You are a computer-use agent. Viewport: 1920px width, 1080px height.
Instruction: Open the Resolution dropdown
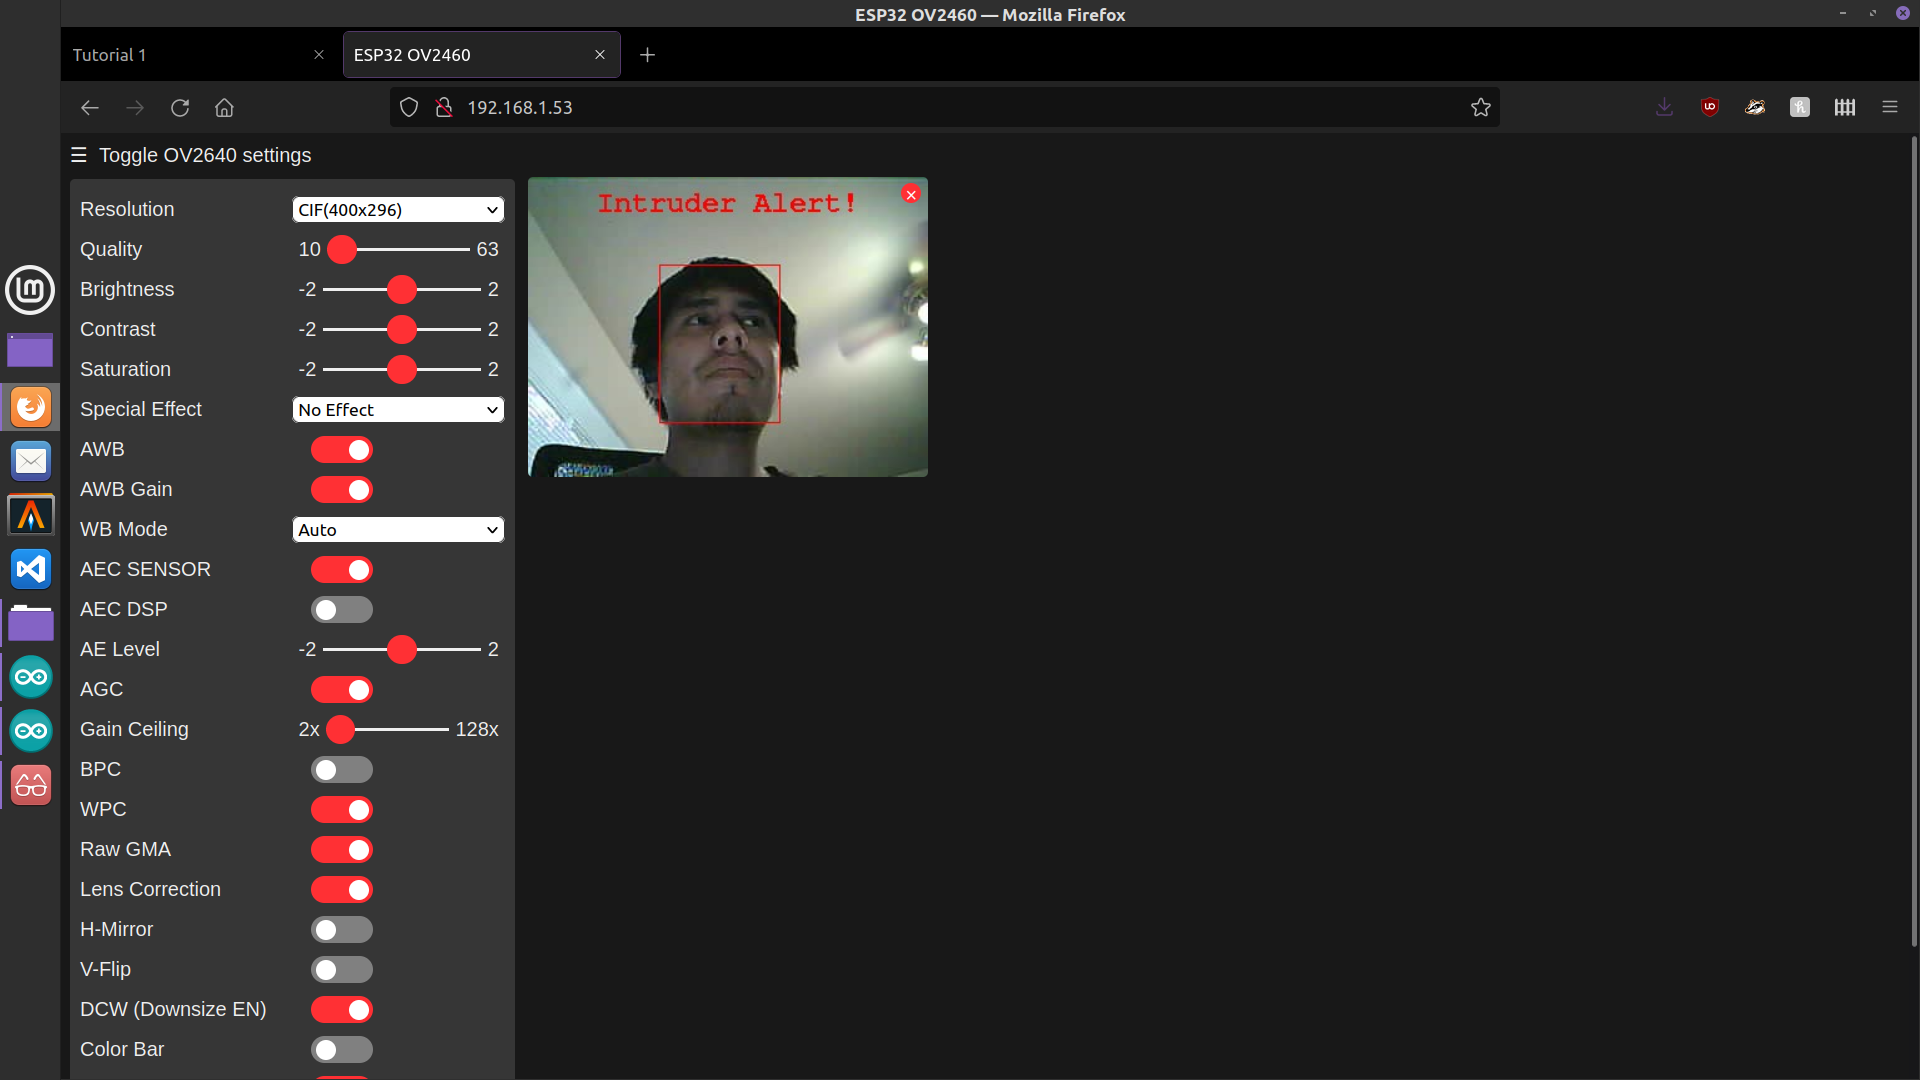click(398, 210)
